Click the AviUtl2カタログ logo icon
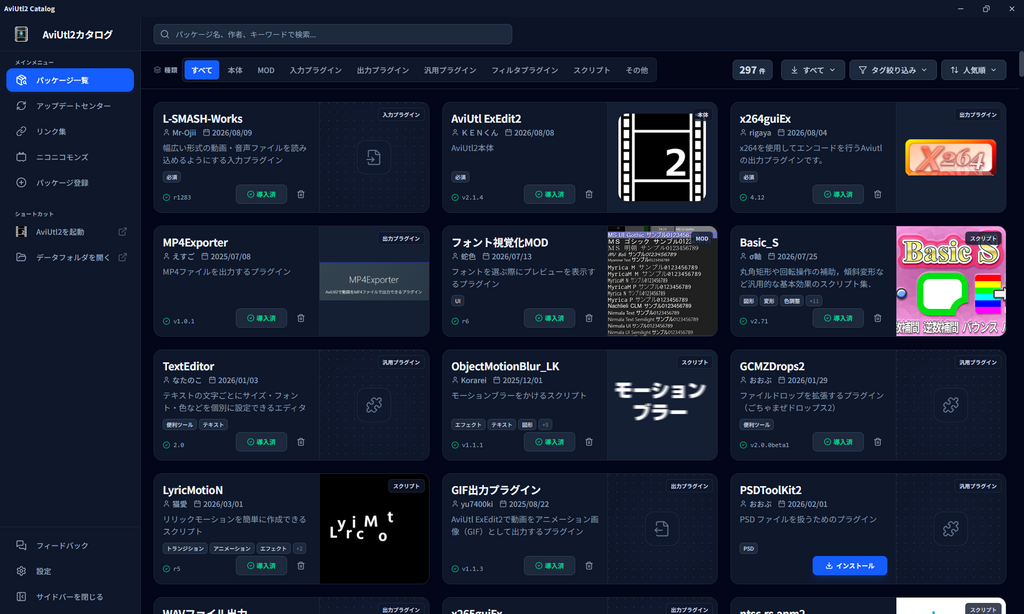The width and height of the screenshot is (1024, 614). click(x=22, y=35)
